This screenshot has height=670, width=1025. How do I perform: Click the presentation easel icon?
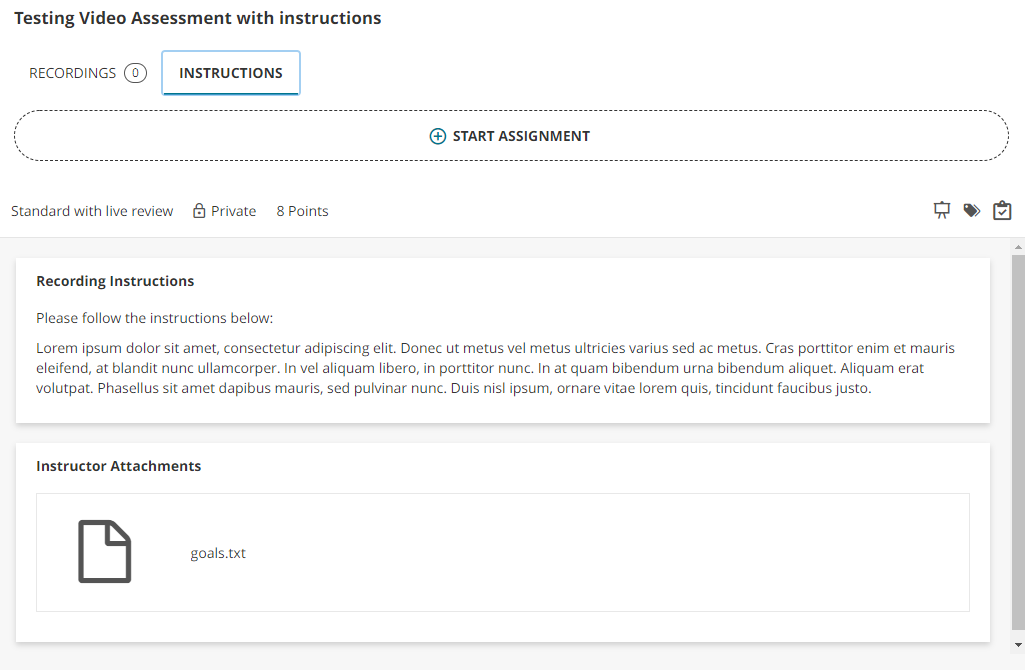click(941, 210)
